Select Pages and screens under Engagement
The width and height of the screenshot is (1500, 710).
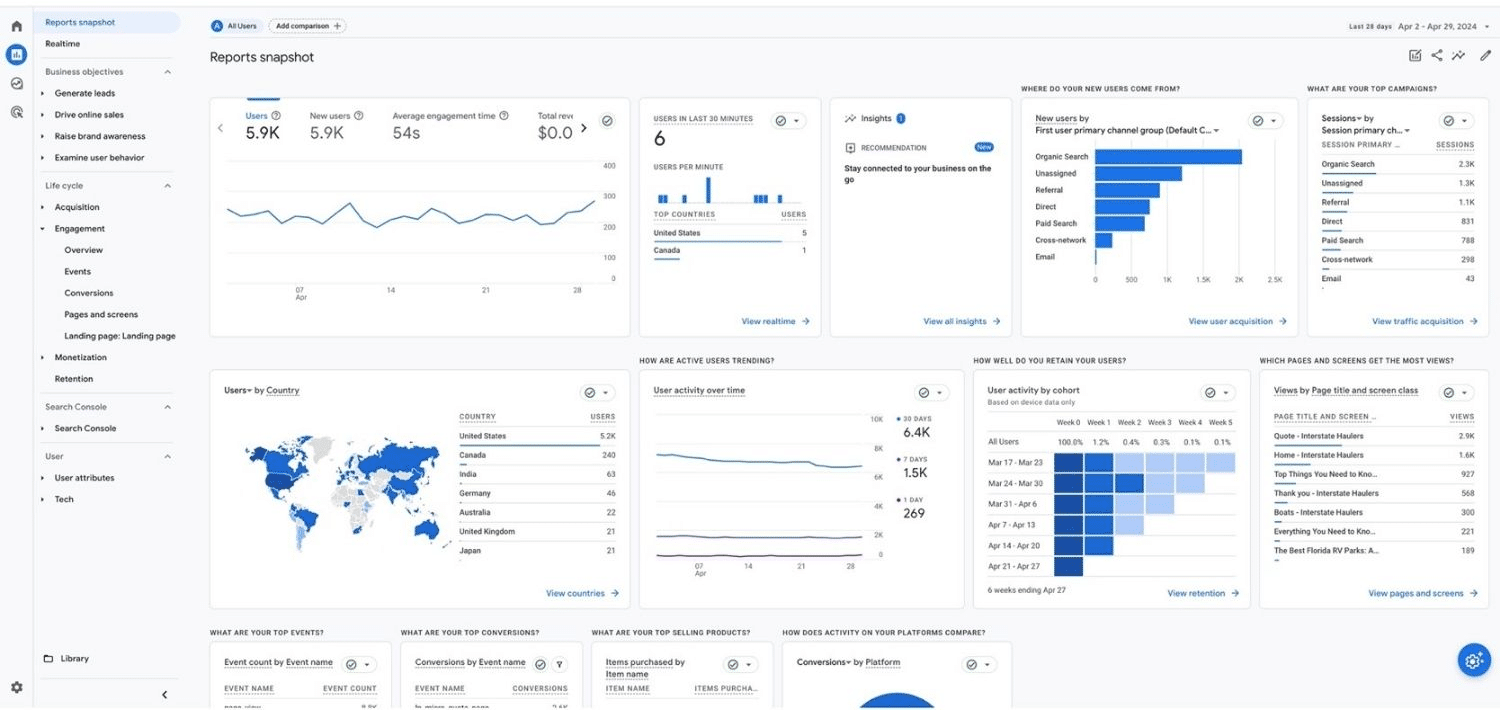click(x=101, y=315)
